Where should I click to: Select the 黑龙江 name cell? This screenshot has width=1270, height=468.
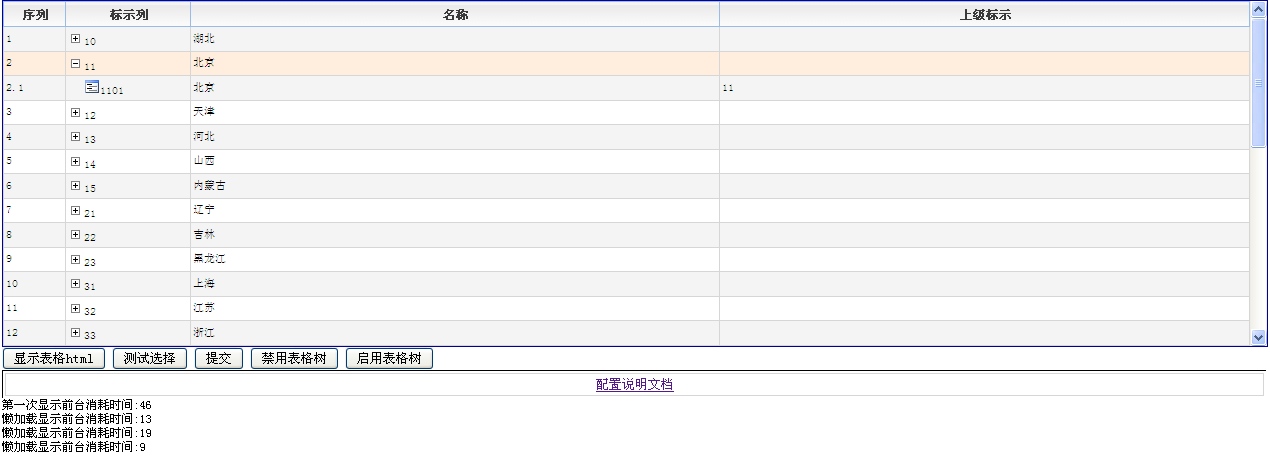click(x=455, y=259)
